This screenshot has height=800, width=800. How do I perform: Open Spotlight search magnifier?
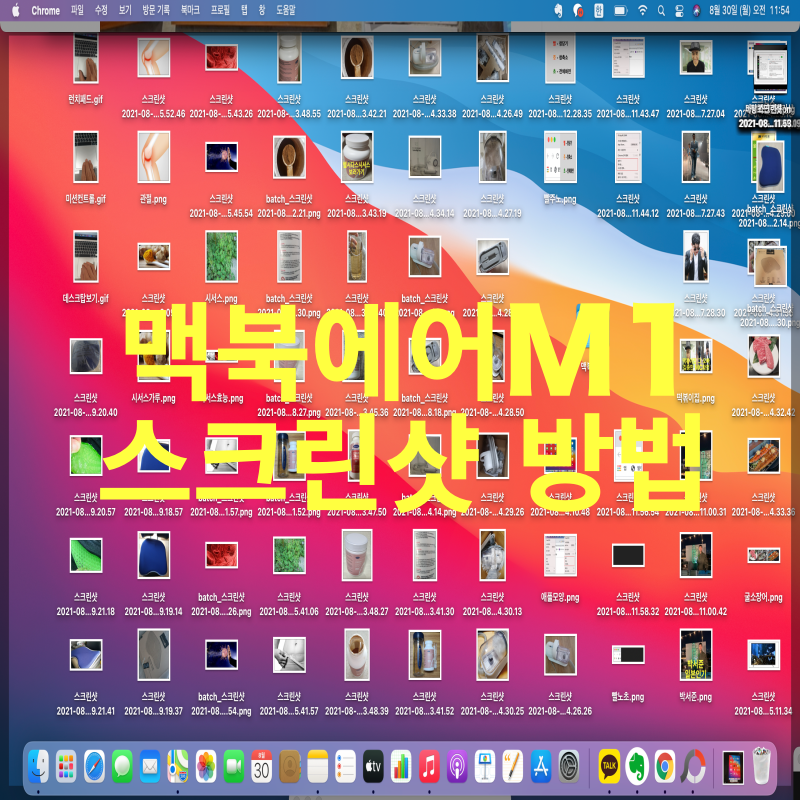pyautogui.click(x=661, y=10)
